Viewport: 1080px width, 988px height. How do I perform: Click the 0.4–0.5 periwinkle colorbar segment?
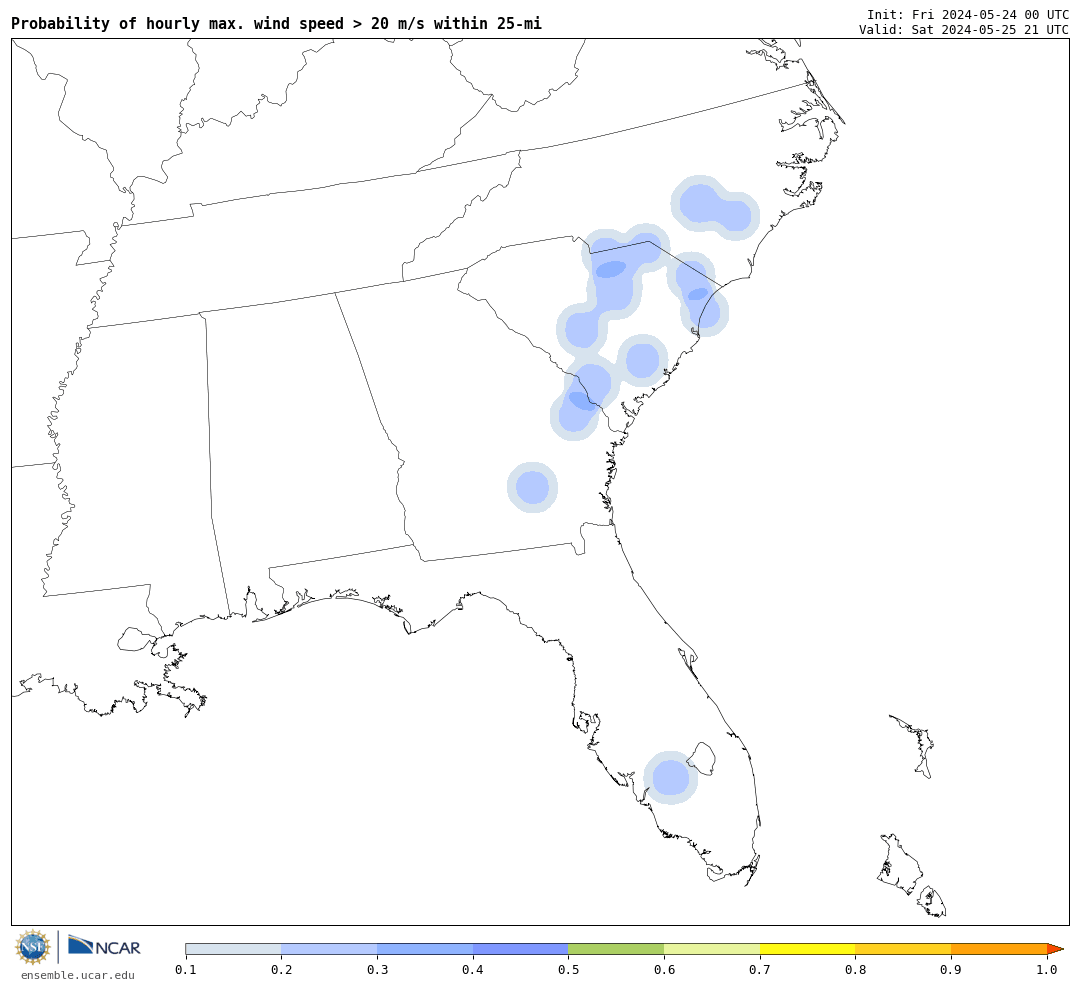(521, 949)
